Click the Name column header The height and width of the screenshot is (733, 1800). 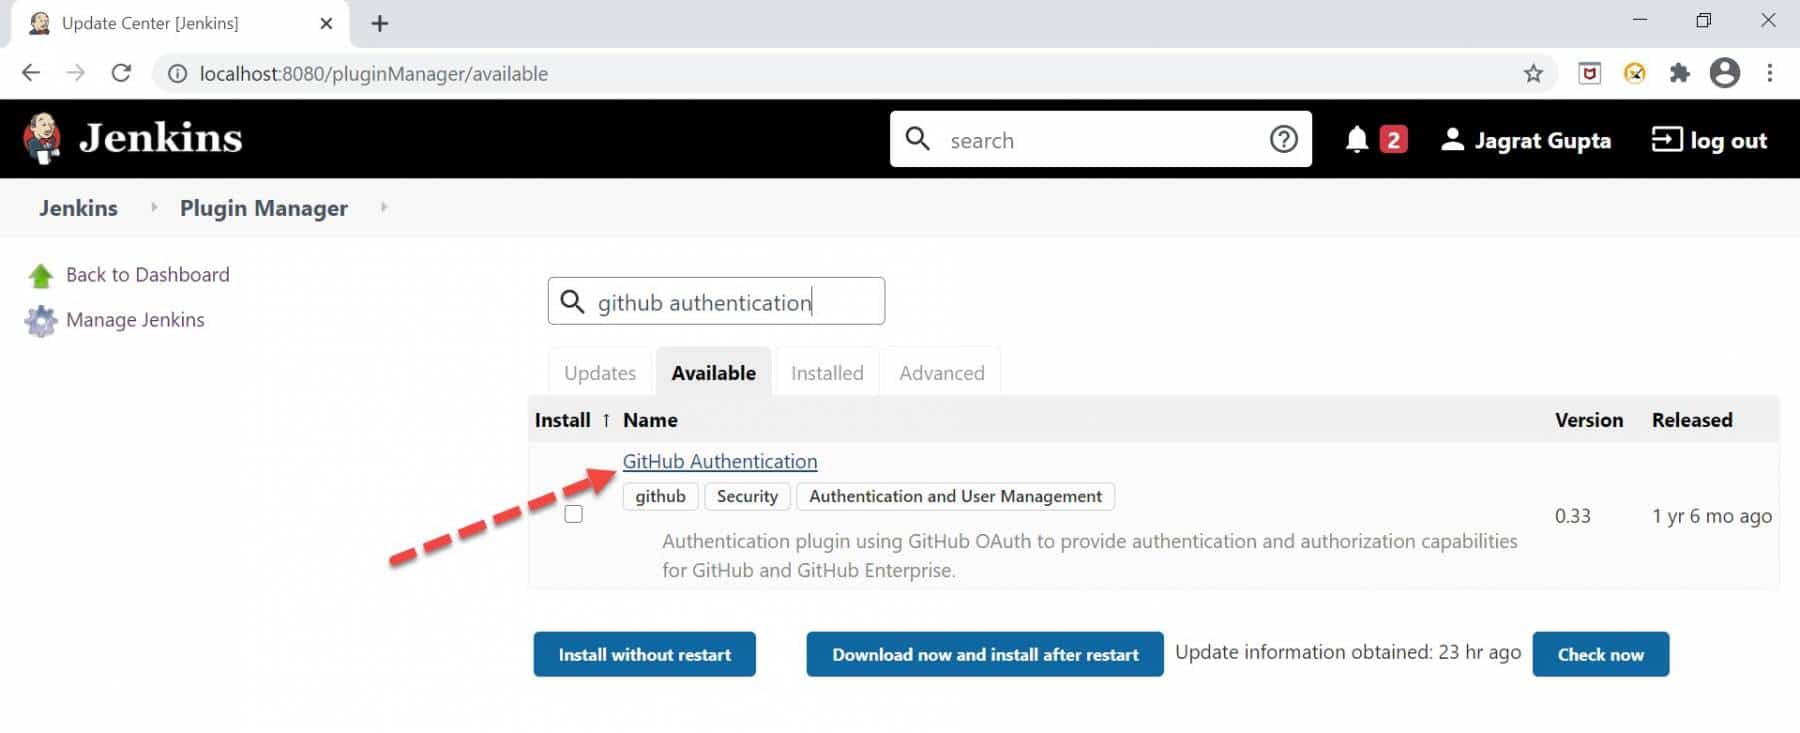(650, 420)
